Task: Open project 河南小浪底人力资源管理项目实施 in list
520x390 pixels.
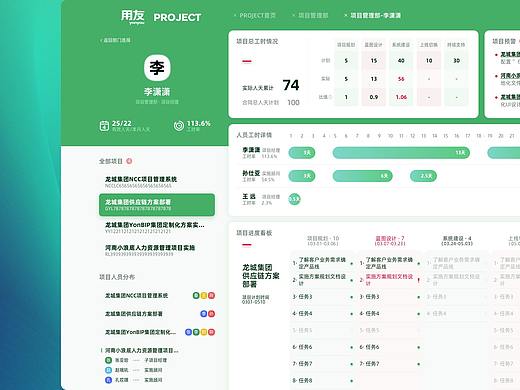Action: [x=157, y=250]
